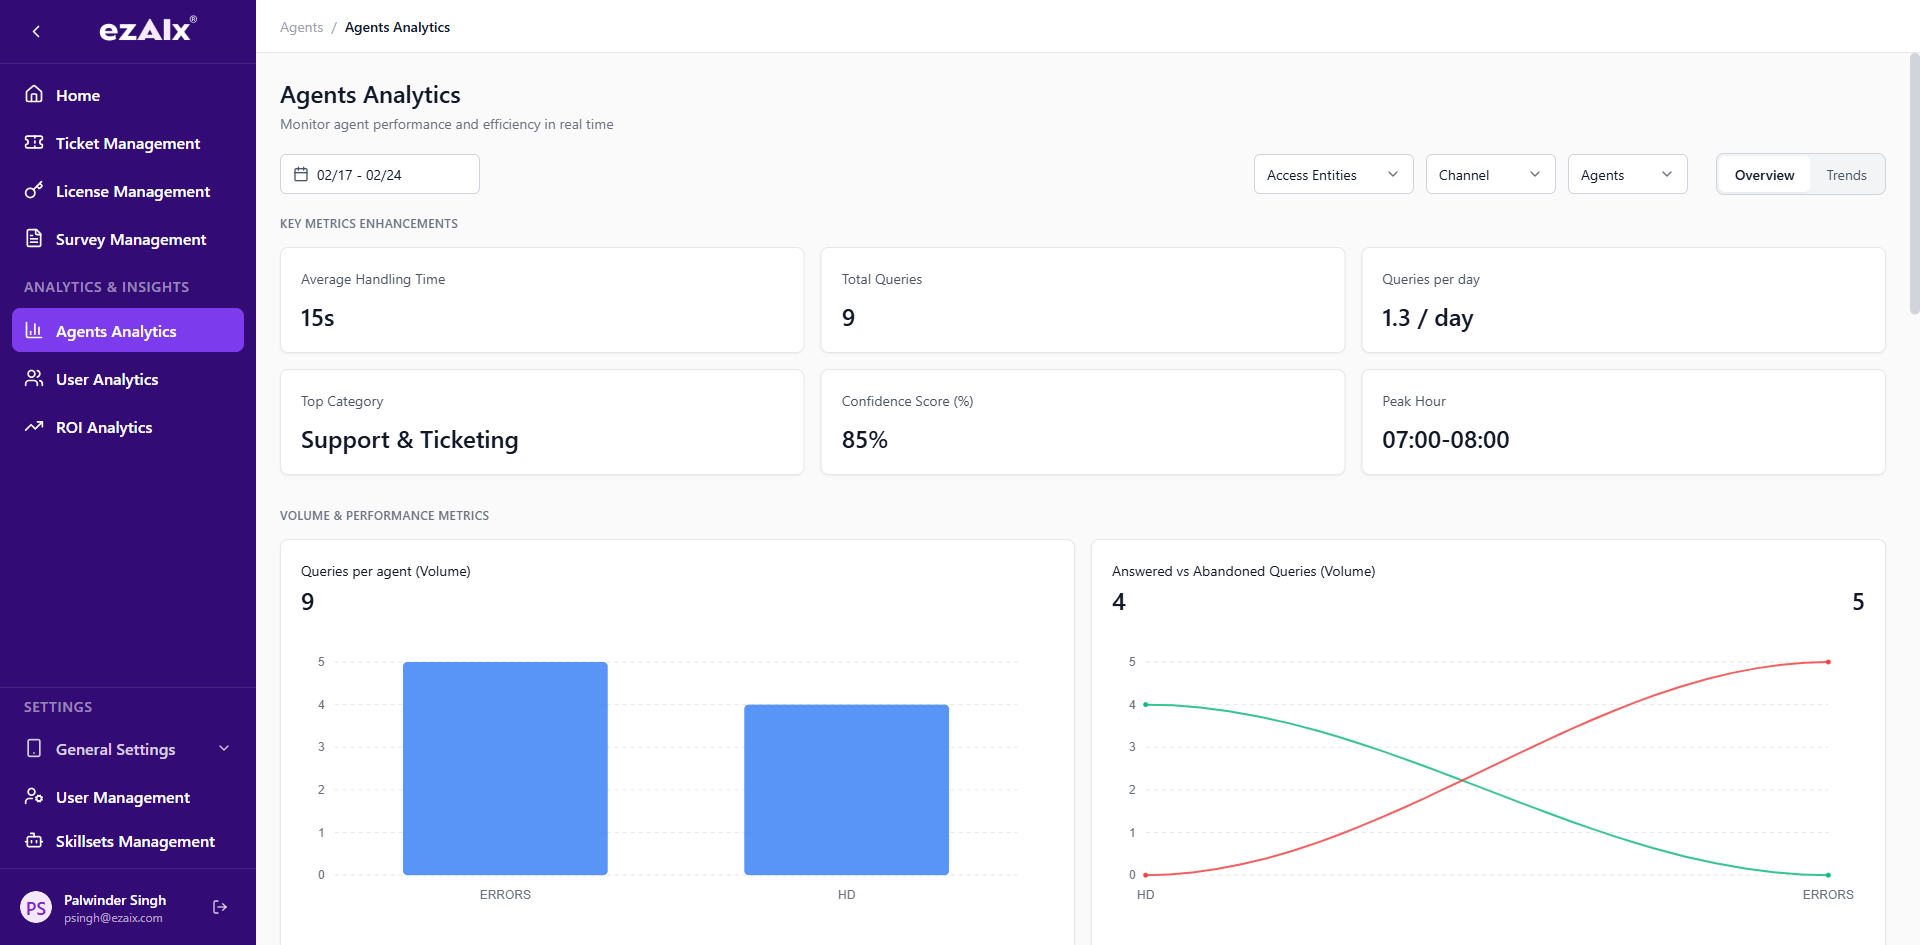Open User Analytics via its people icon
Image resolution: width=1920 pixels, height=945 pixels.
tap(34, 379)
